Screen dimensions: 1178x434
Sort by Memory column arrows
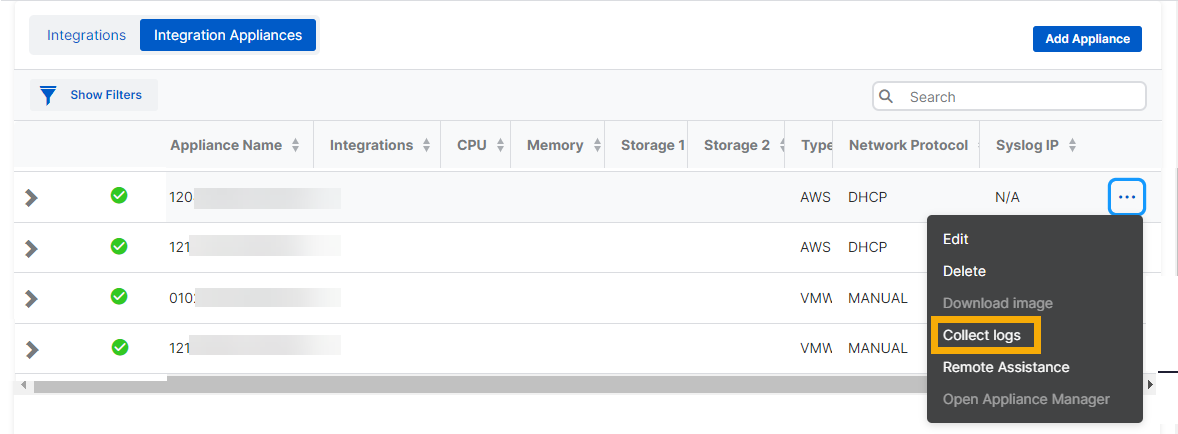click(597, 146)
